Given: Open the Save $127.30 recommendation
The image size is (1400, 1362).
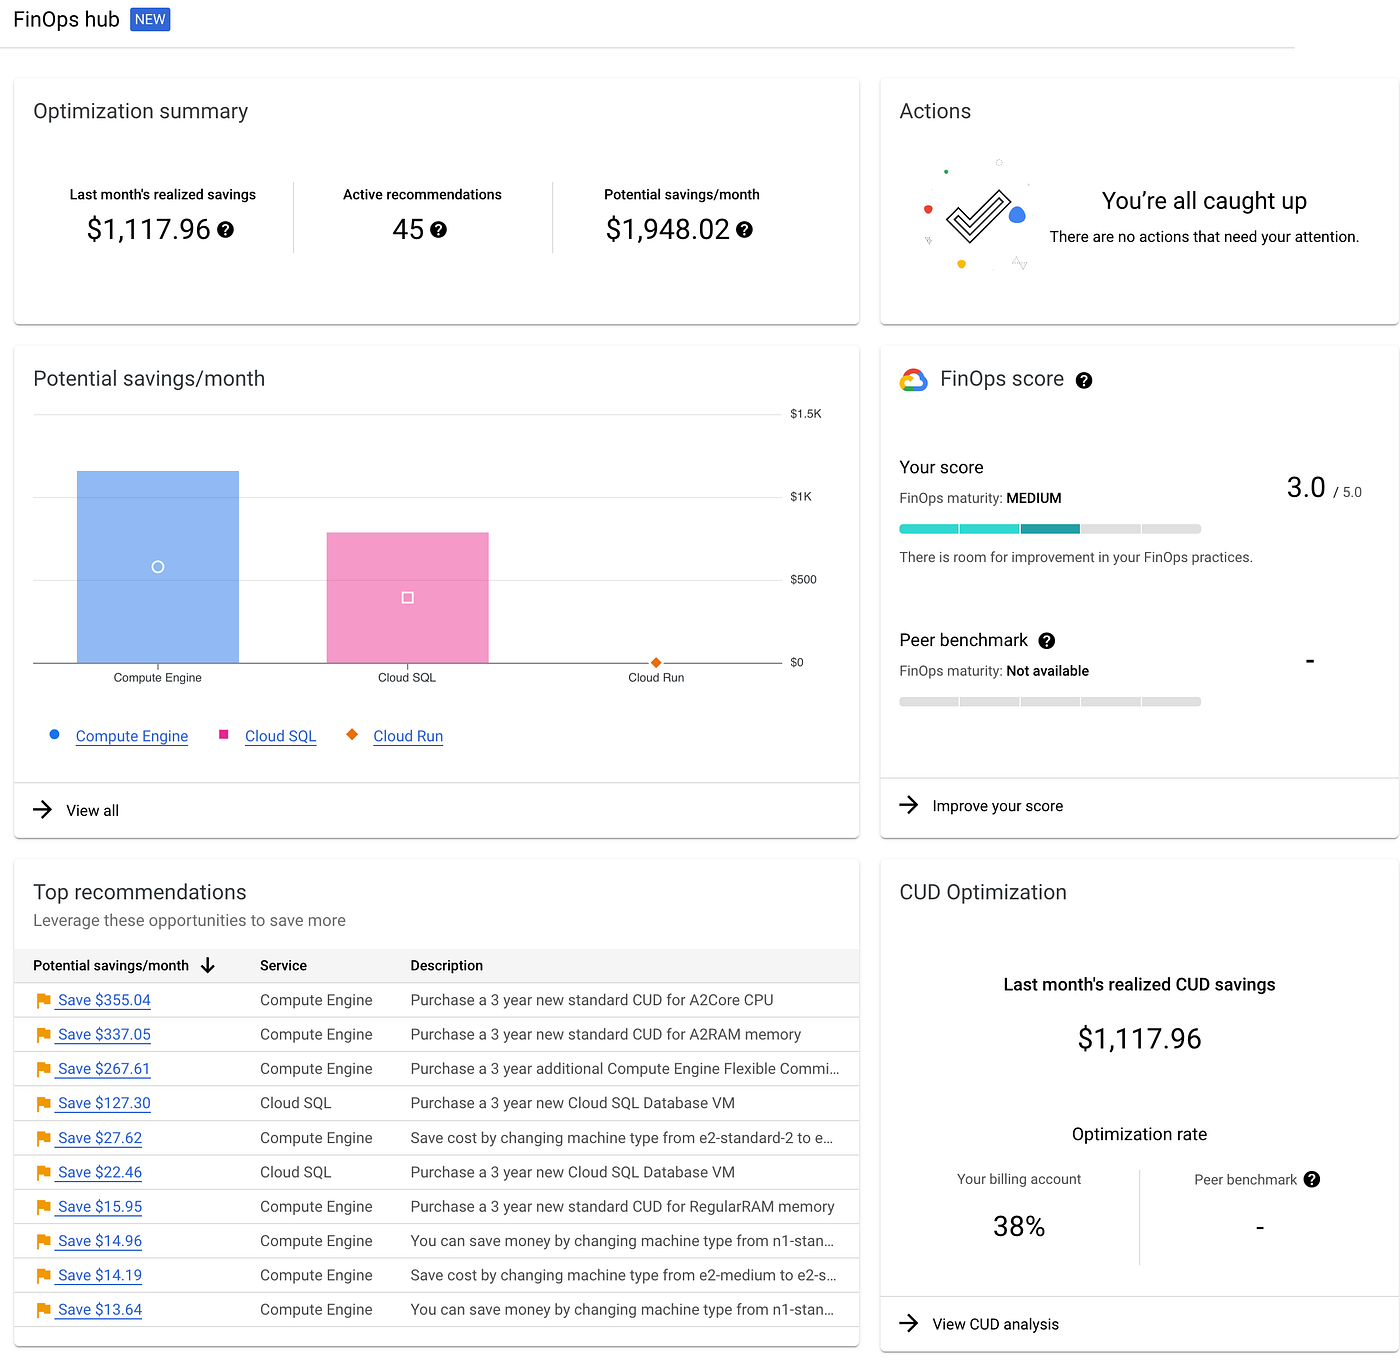Looking at the screenshot, I should click(104, 1104).
